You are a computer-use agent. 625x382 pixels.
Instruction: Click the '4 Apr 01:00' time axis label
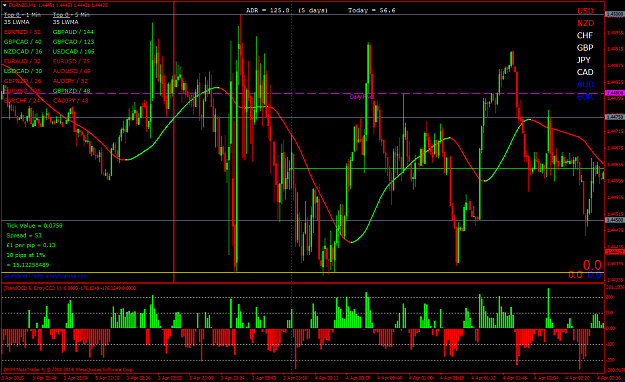421,378
